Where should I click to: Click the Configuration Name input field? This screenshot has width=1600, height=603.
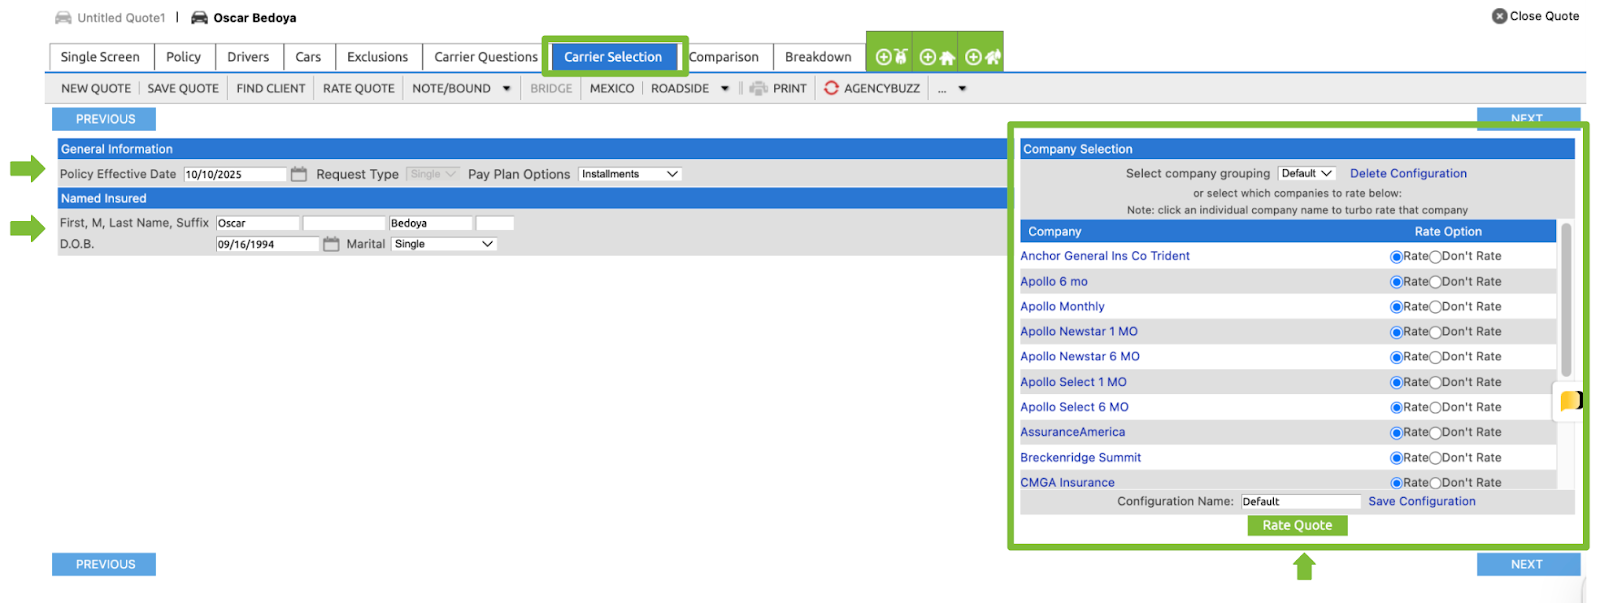[x=1300, y=502]
